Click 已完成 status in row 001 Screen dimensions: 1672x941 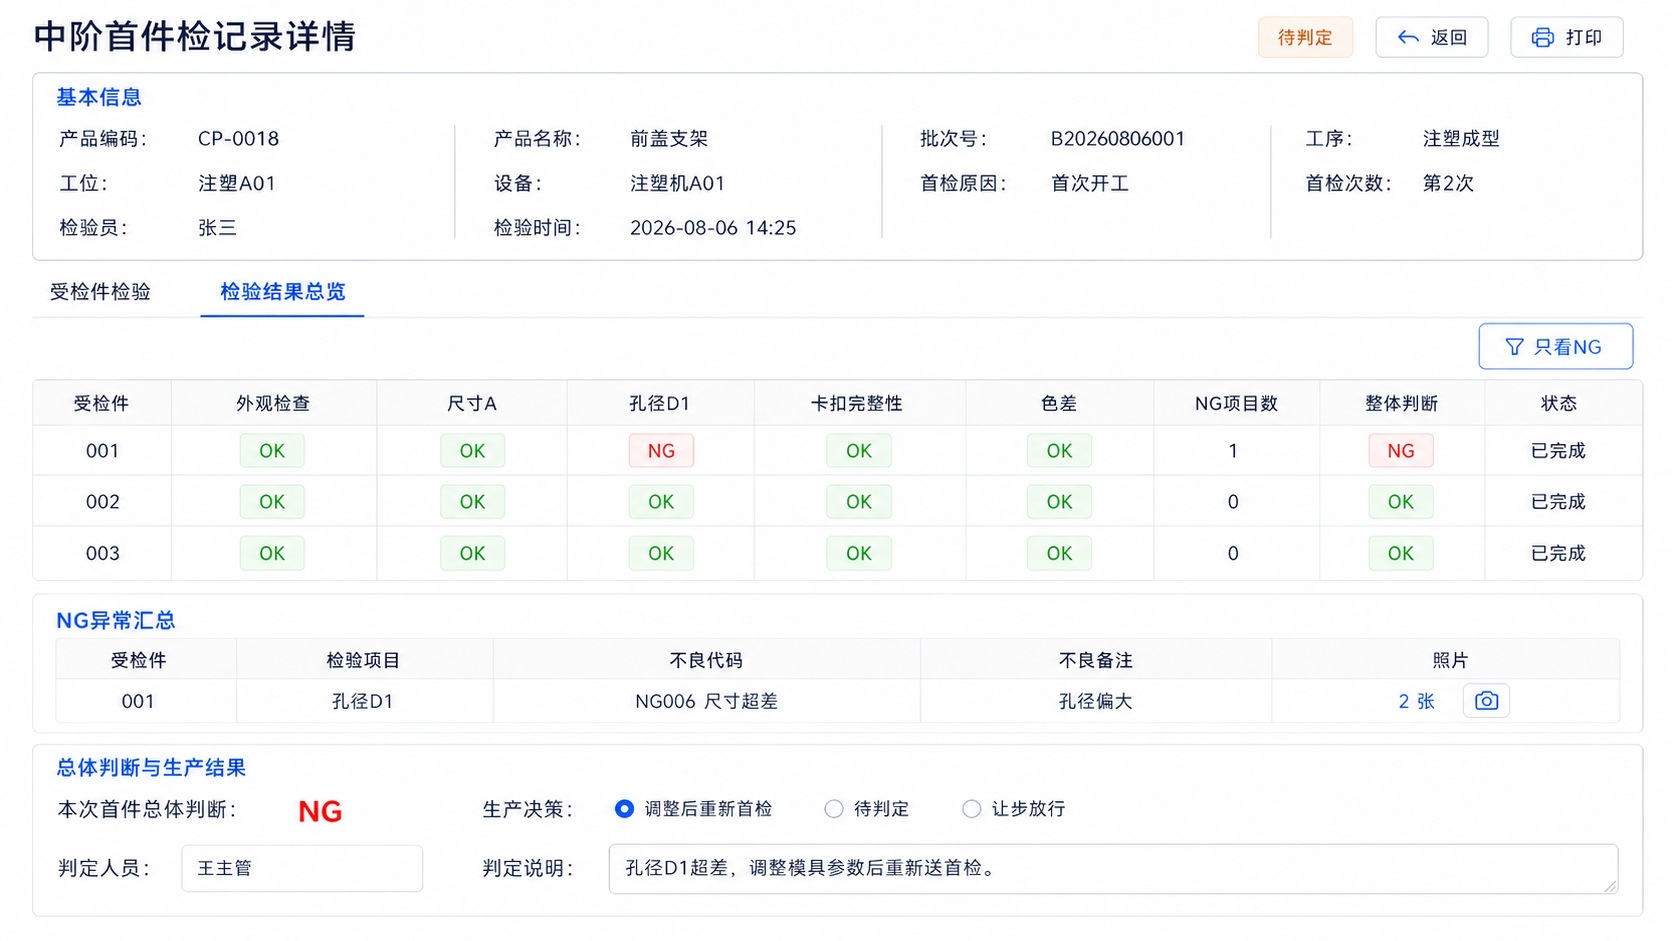coord(1558,451)
